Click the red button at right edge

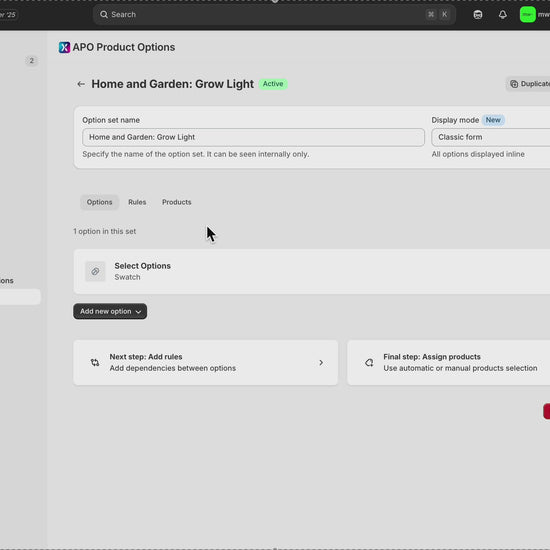coord(546,411)
